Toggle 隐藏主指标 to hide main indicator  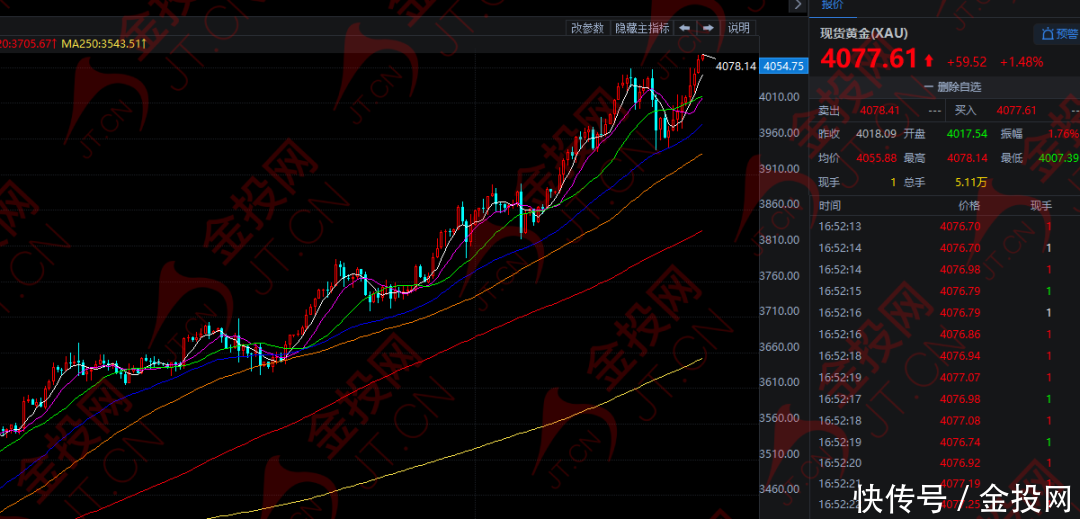641,28
